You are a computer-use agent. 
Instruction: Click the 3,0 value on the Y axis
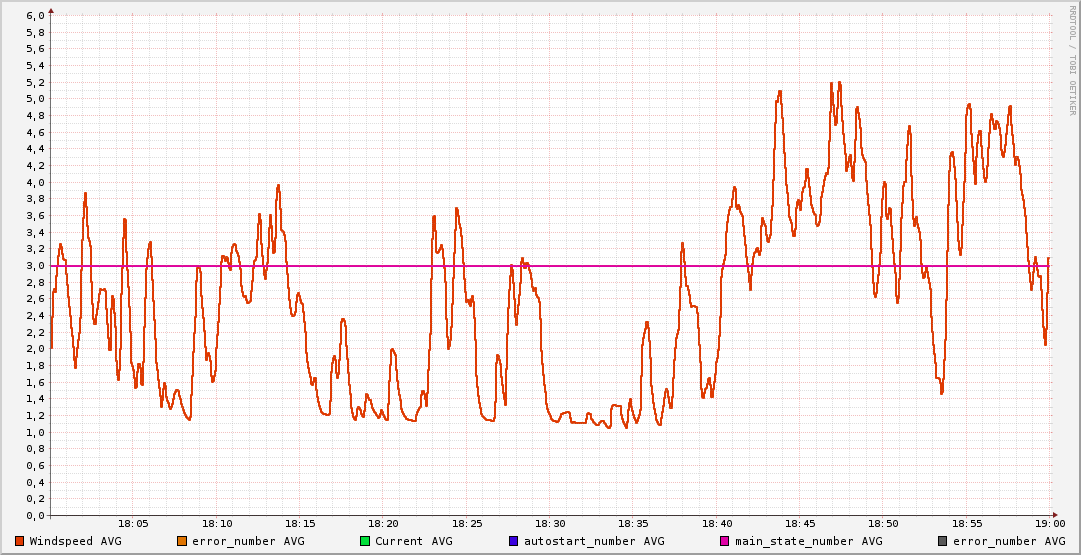34,266
